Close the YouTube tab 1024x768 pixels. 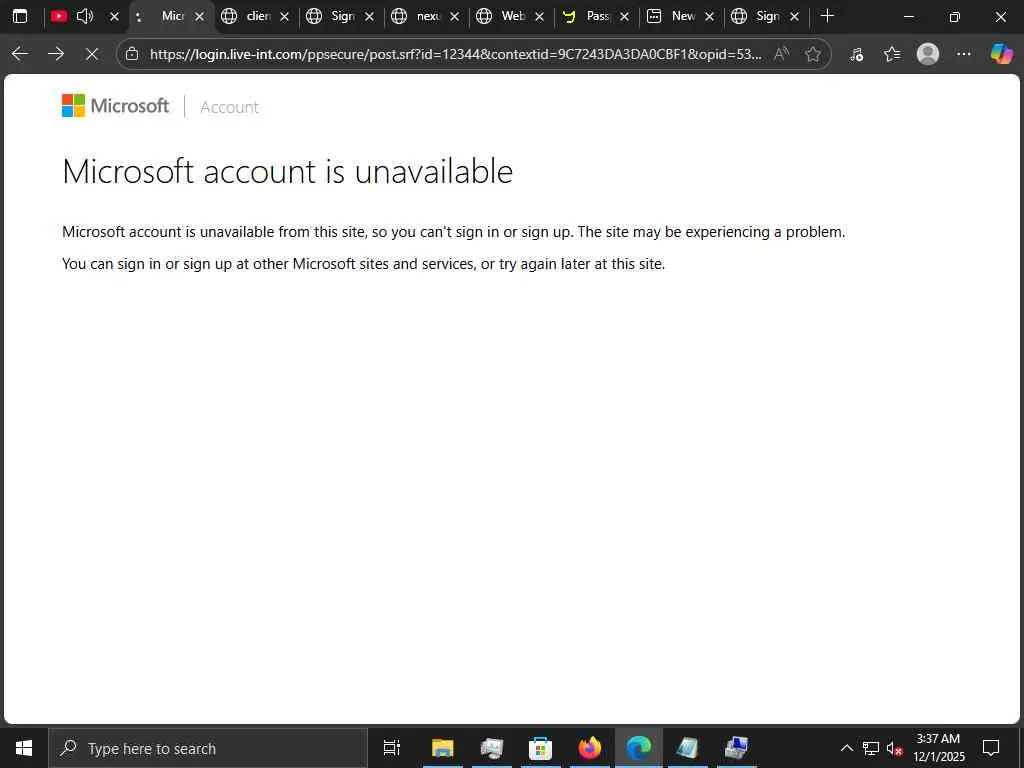[x=114, y=16]
